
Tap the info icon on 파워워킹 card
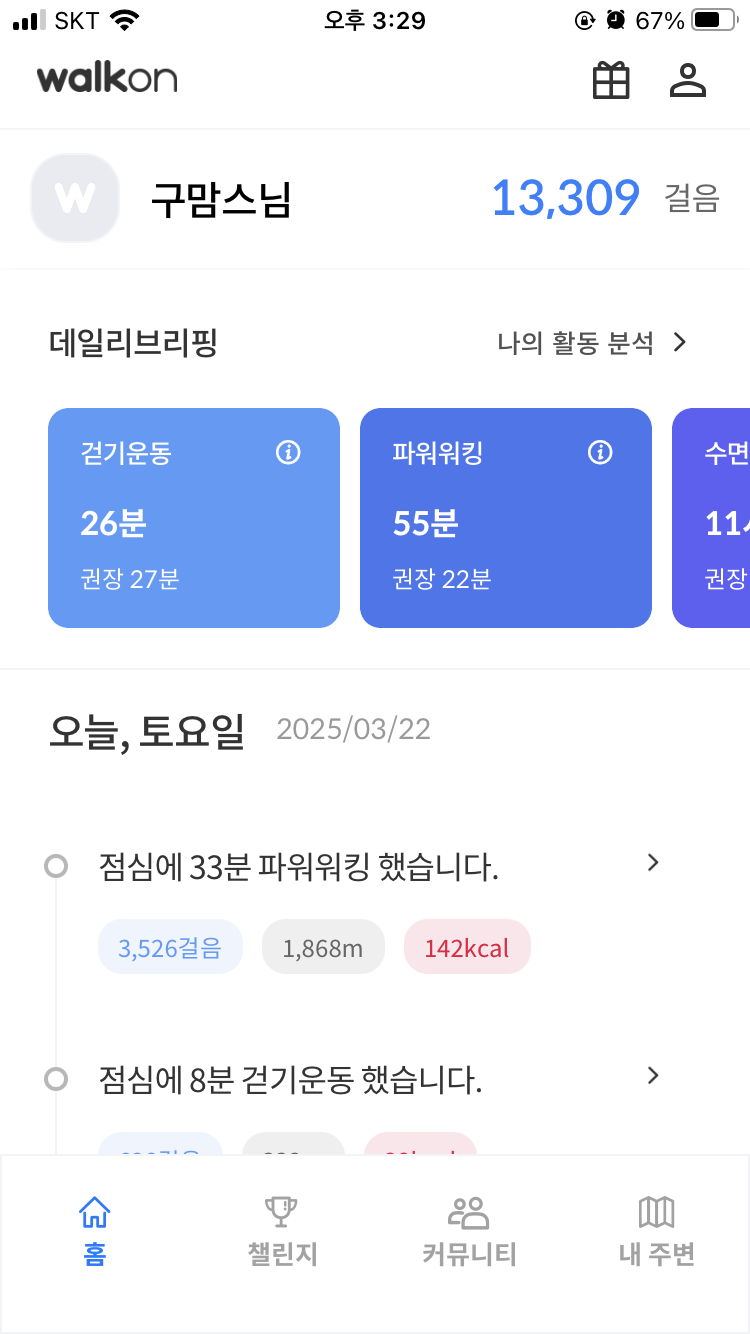point(600,453)
